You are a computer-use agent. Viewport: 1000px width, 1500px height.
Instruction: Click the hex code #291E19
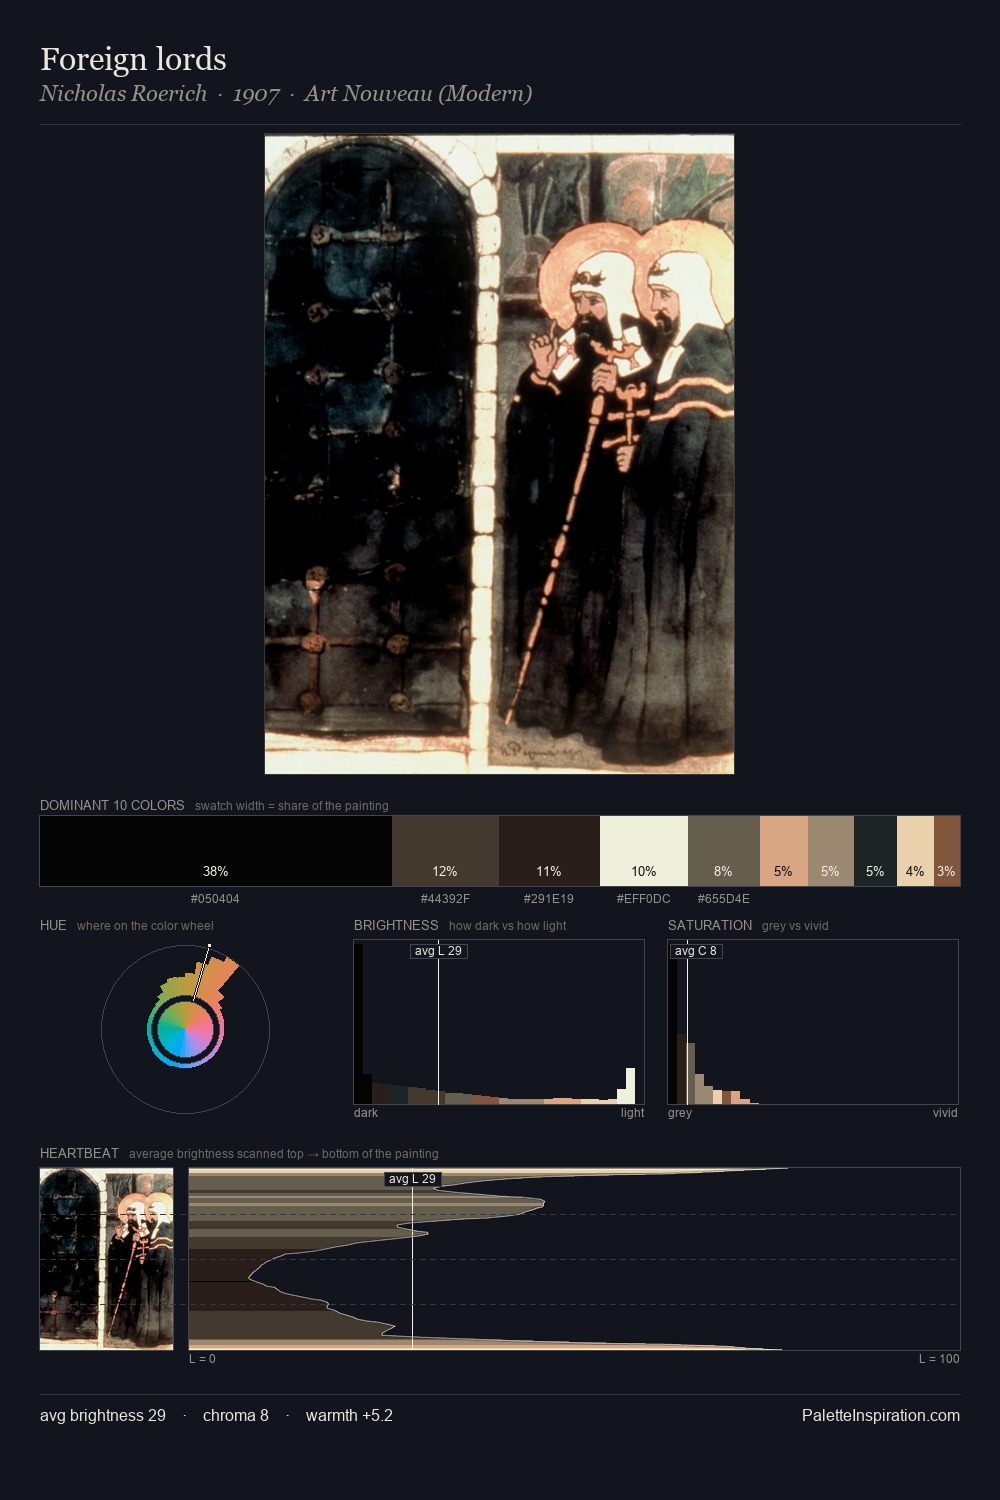pos(549,899)
